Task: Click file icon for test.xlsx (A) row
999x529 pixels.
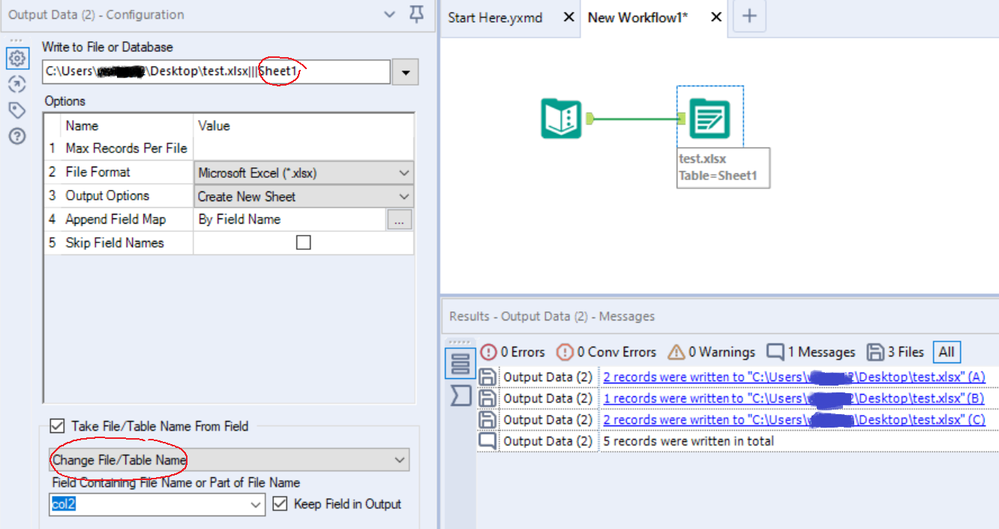Action: tap(487, 377)
